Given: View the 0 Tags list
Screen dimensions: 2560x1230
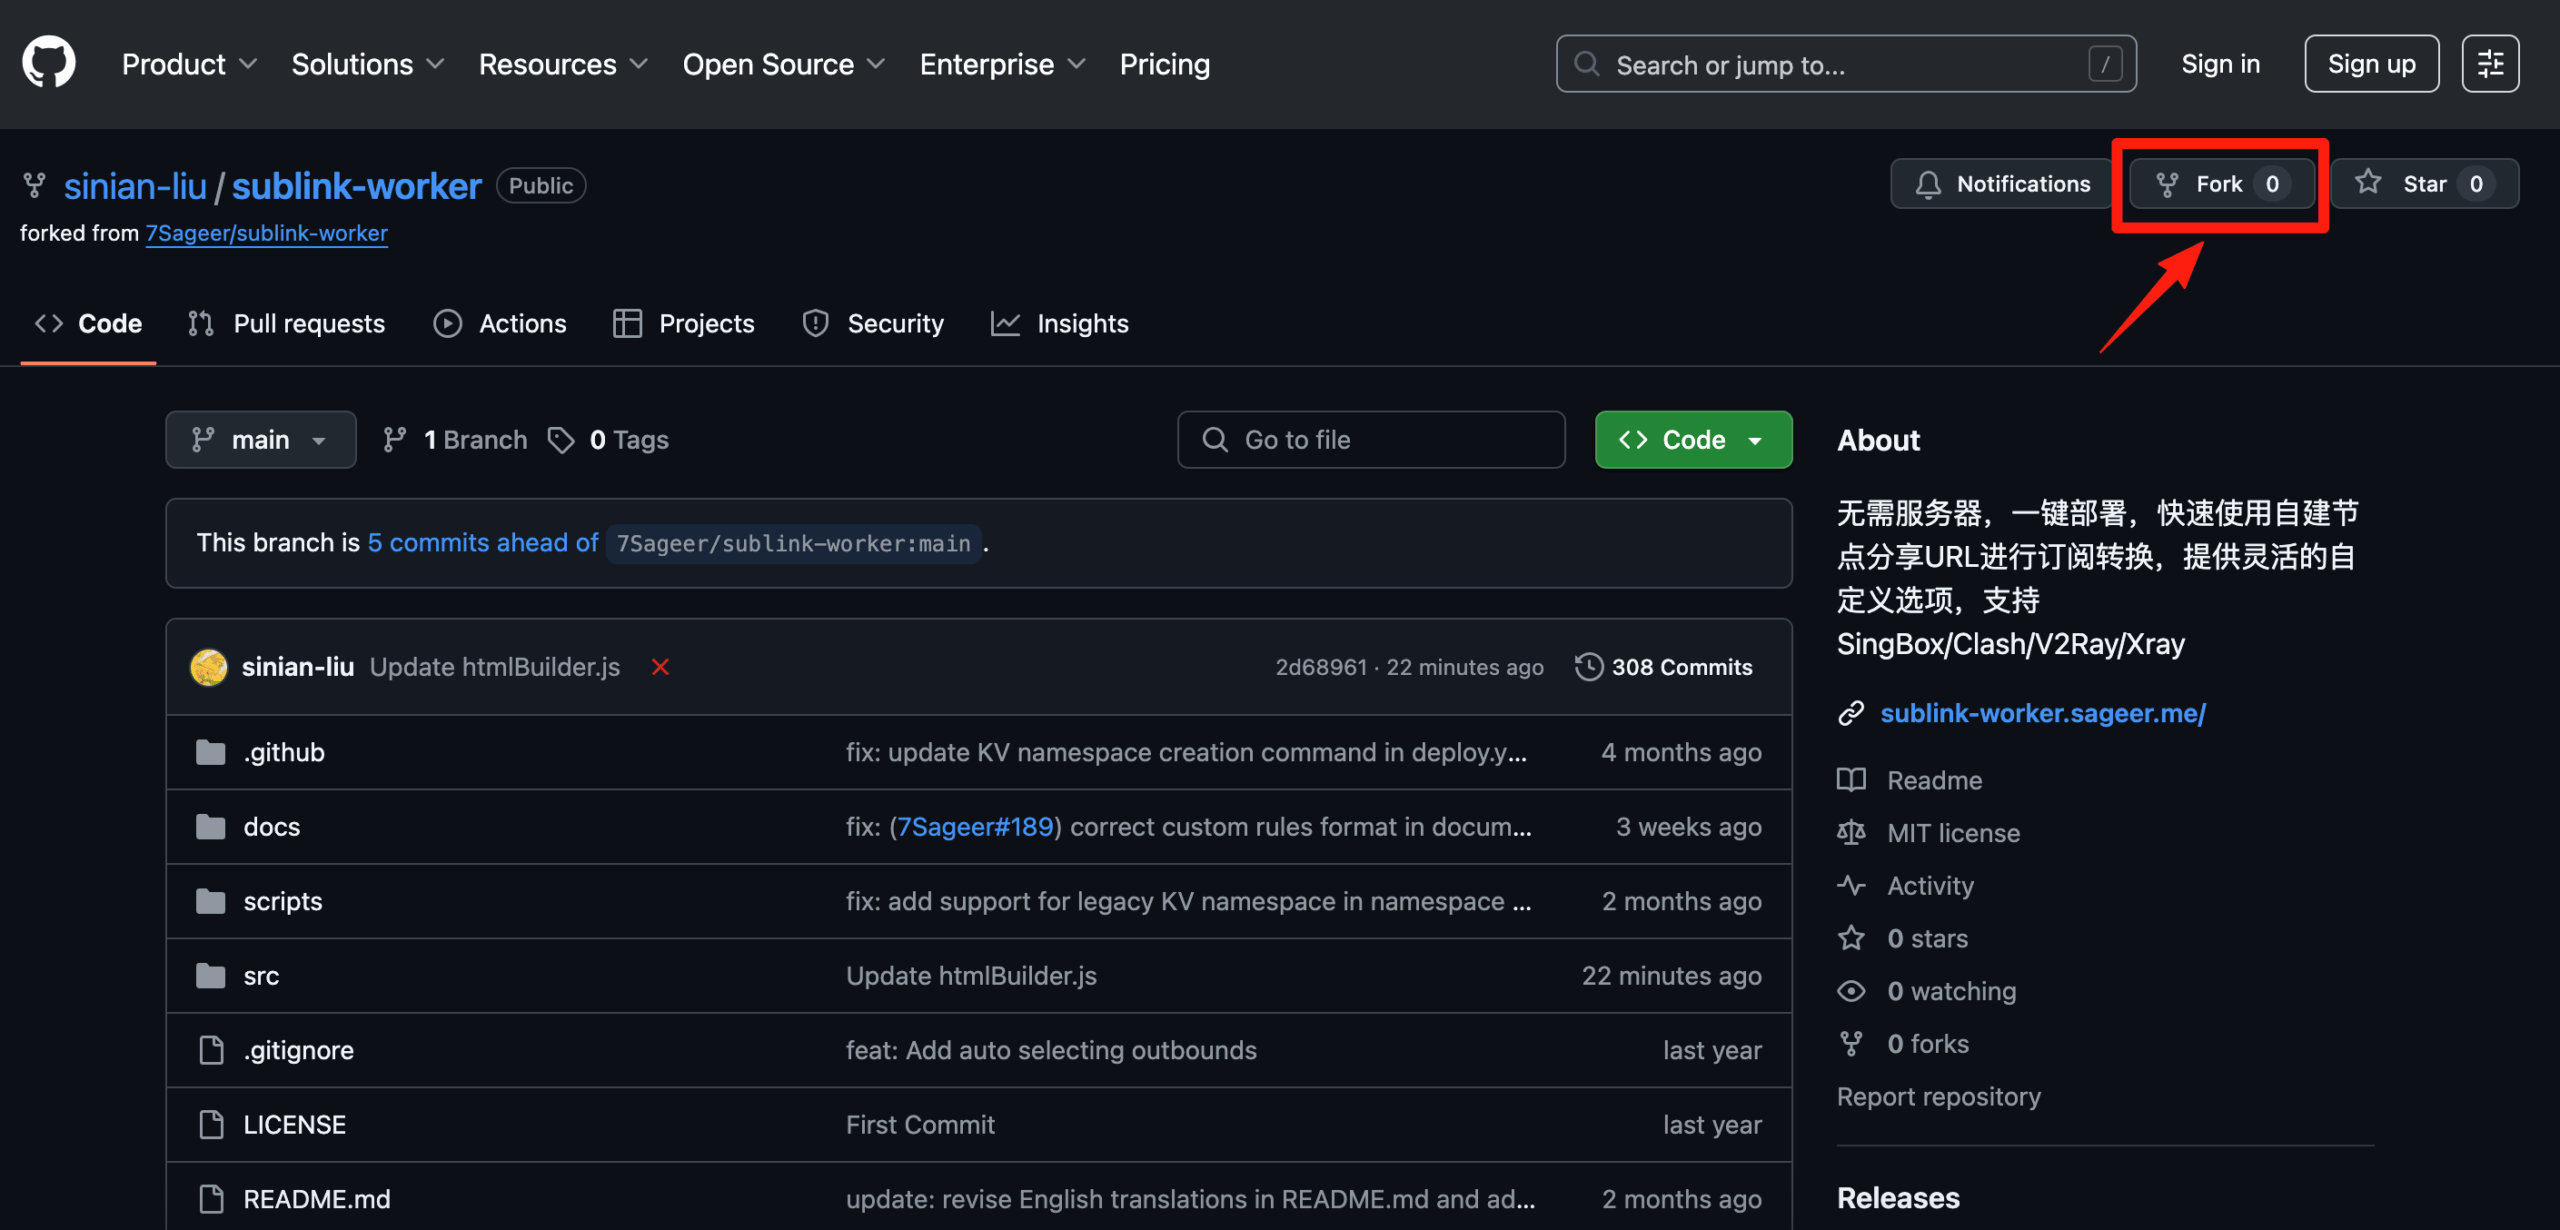Looking at the screenshot, I should (x=608, y=440).
